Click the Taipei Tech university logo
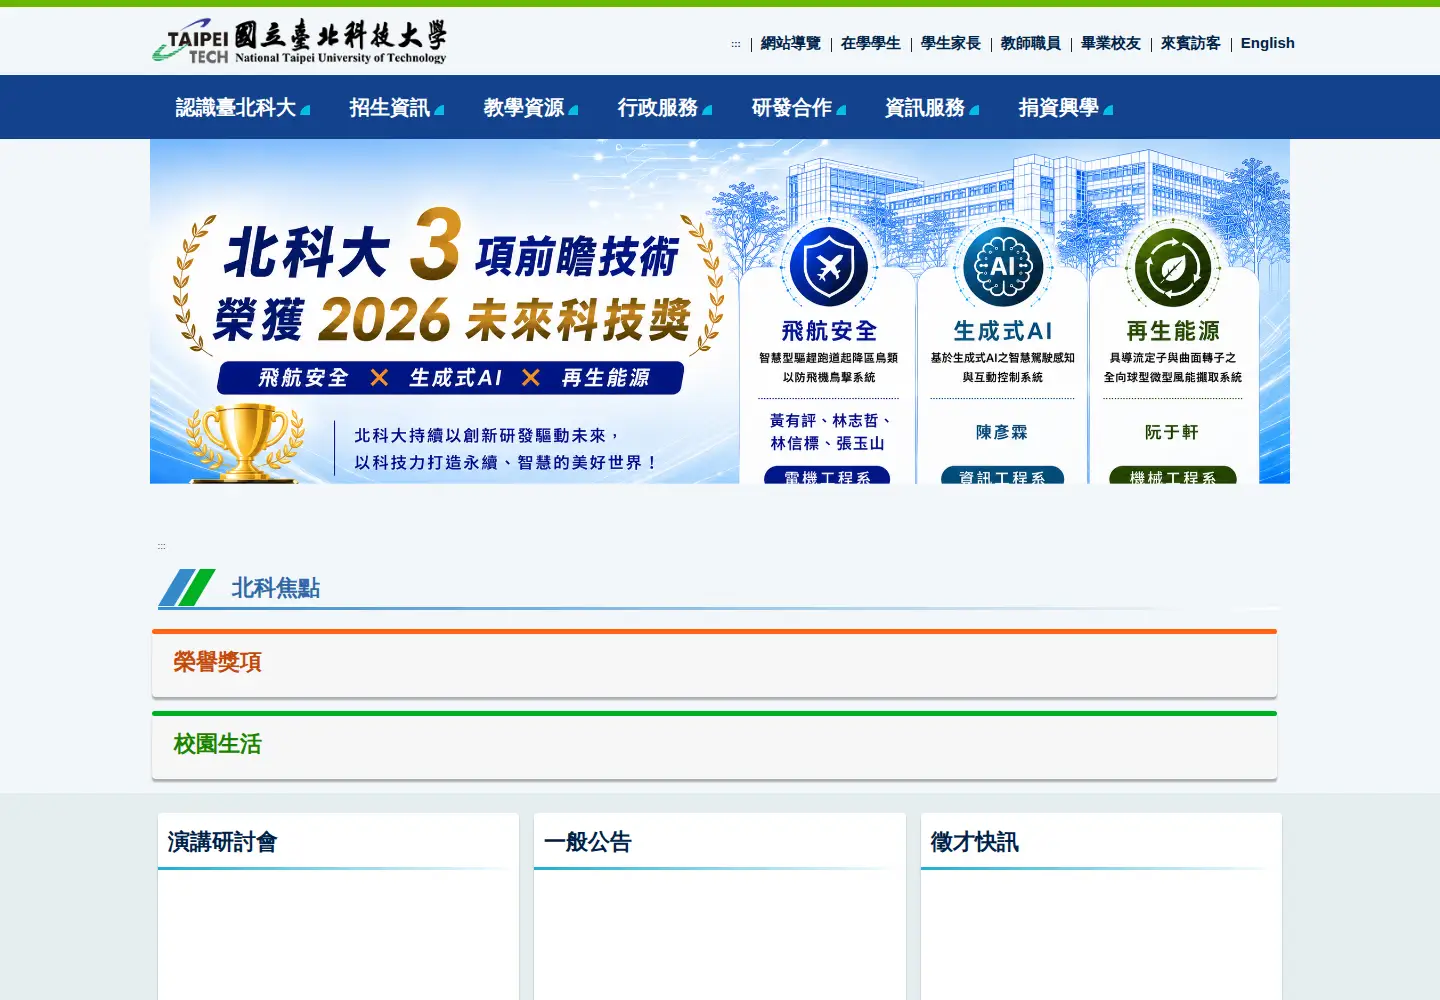Image resolution: width=1440 pixels, height=1000 pixels. click(299, 41)
